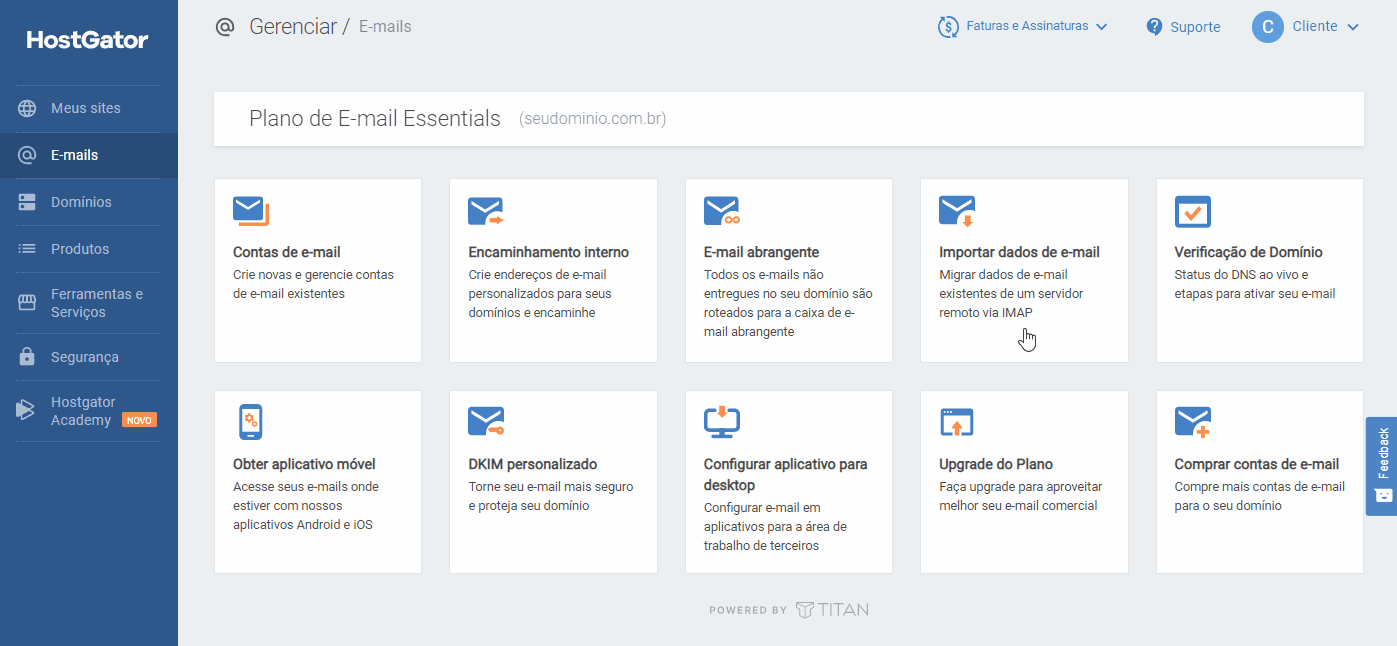
Task: Click the Titan logo in the footer
Action: [832, 609]
